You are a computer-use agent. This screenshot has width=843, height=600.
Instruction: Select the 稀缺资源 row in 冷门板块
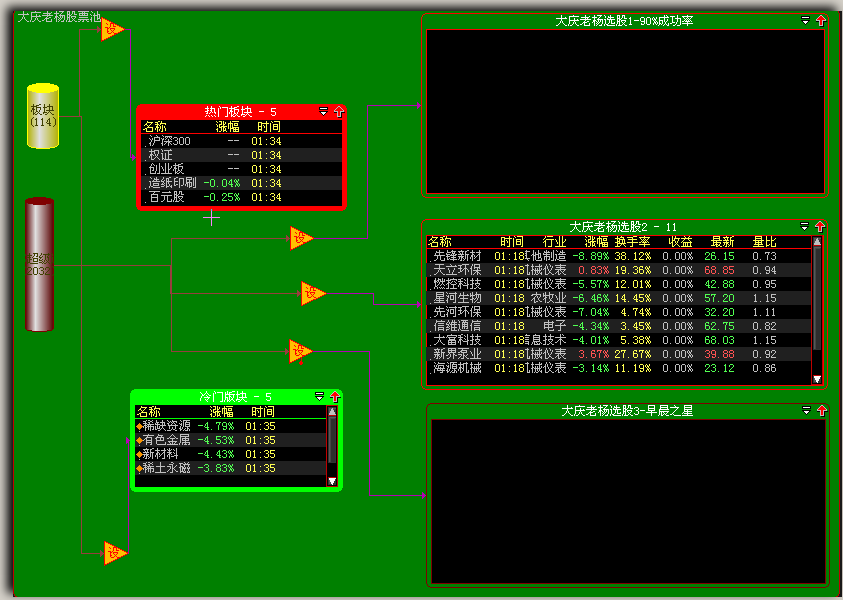point(231,426)
